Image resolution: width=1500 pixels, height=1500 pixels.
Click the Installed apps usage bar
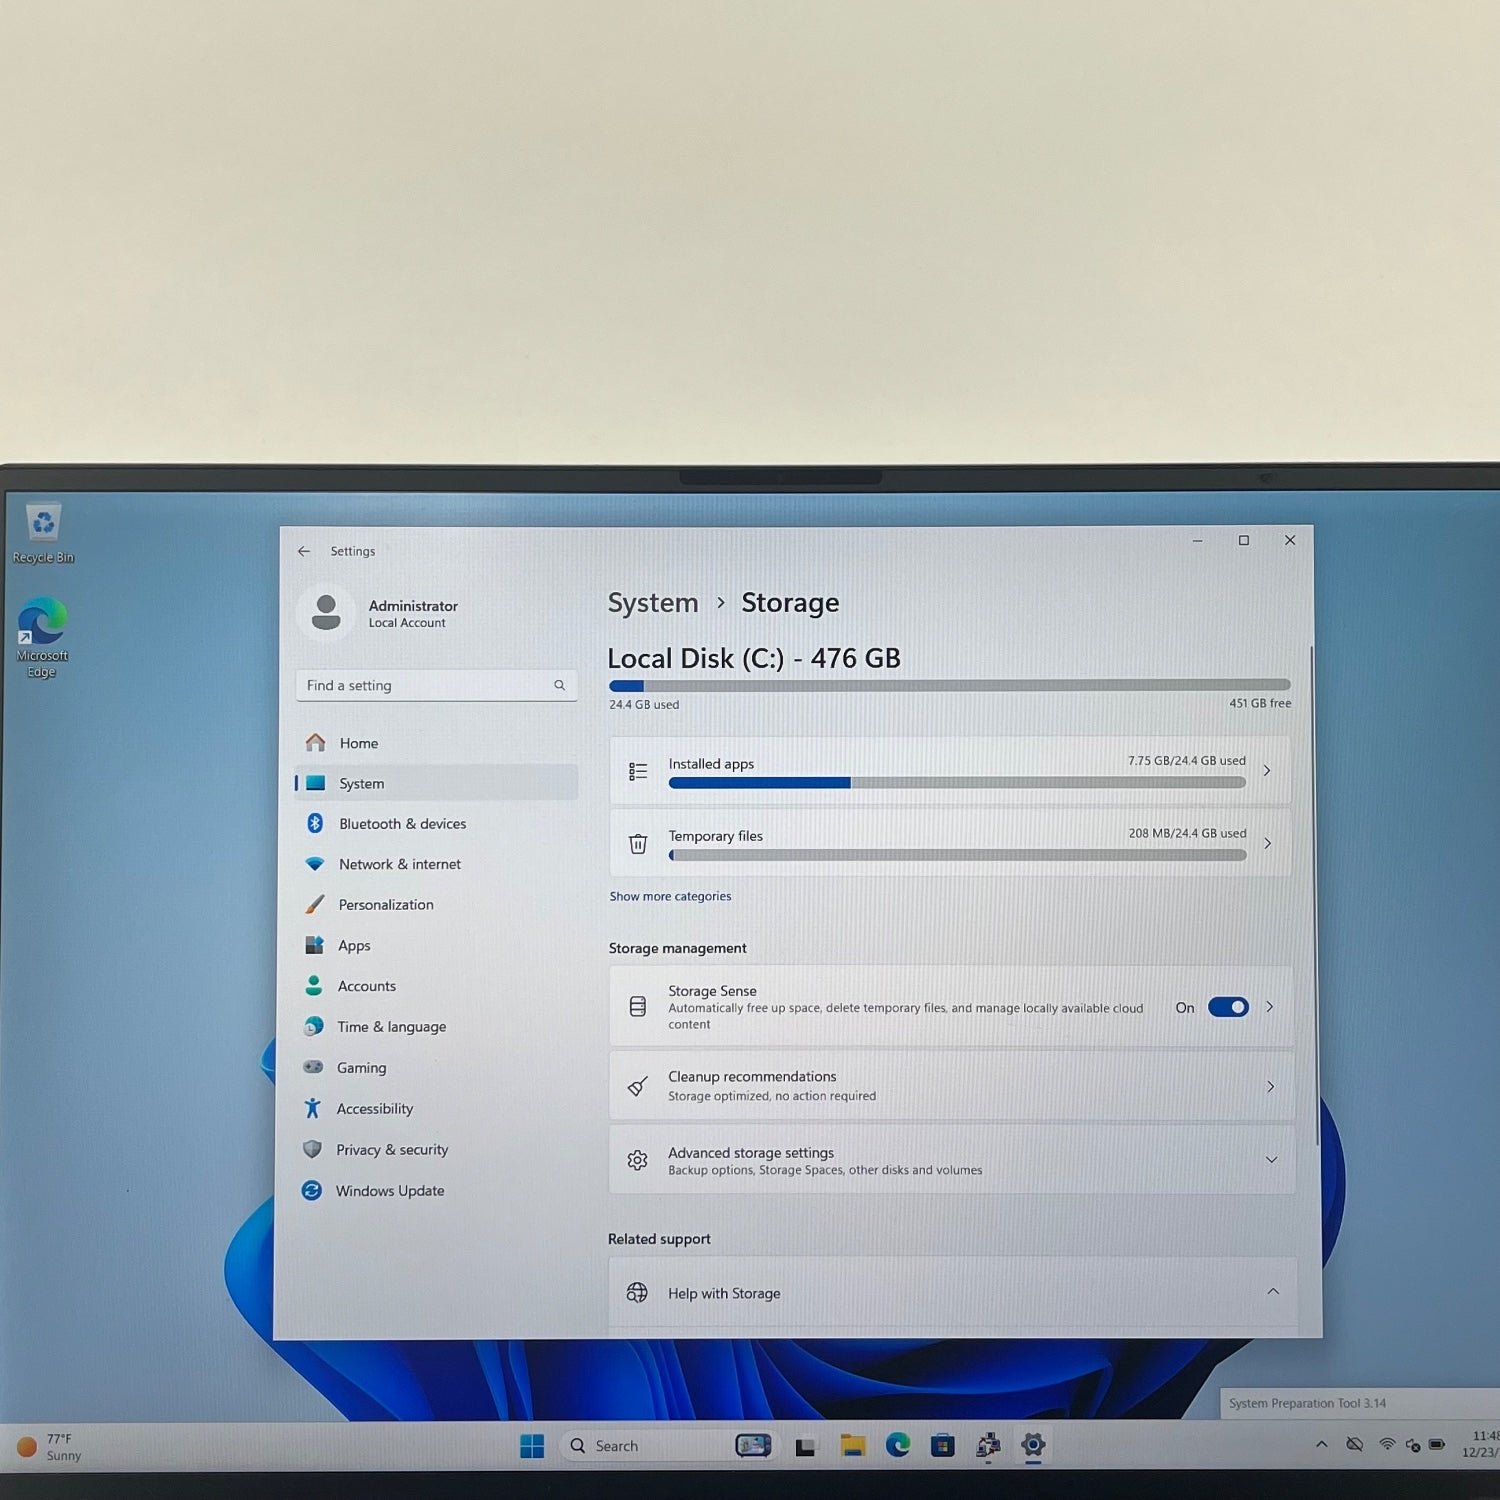(x=956, y=783)
